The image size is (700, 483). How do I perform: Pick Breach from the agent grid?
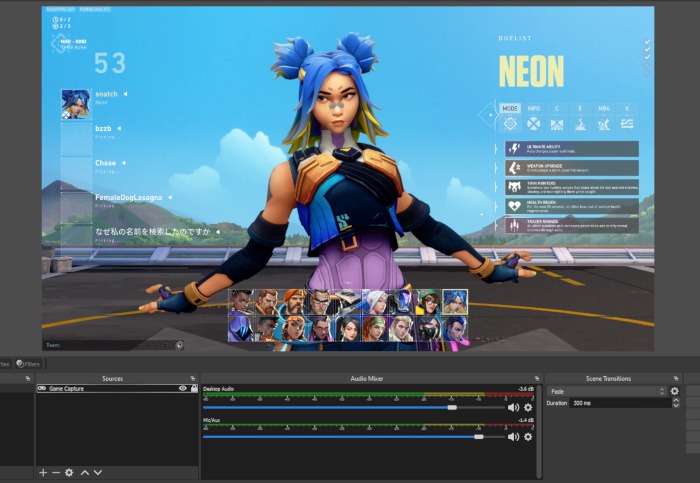268,302
